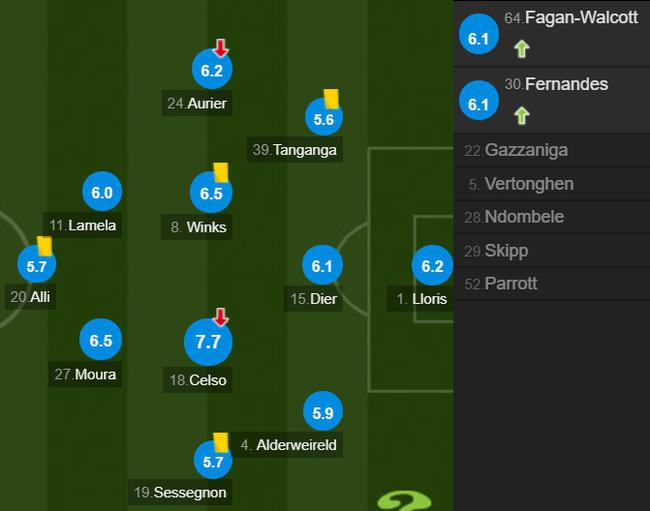
Task: Click Aurier's red substitution arrow icon
Action: pos(221,47)
